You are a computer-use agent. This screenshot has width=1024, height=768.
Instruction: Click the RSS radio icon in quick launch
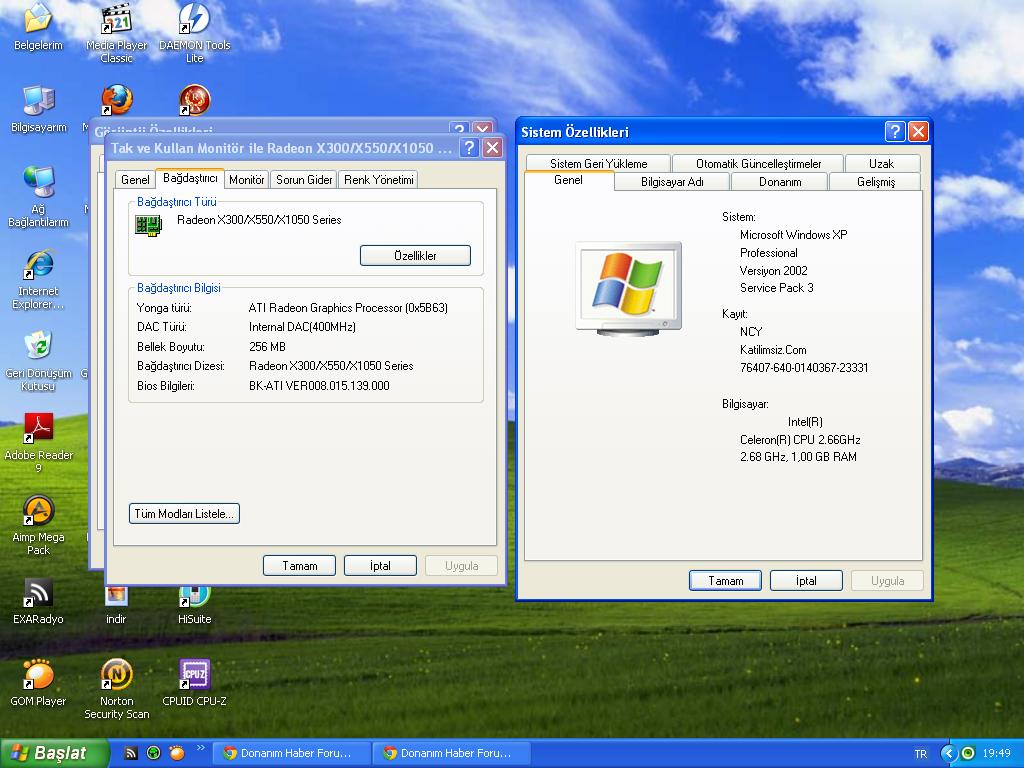point(131,753)
